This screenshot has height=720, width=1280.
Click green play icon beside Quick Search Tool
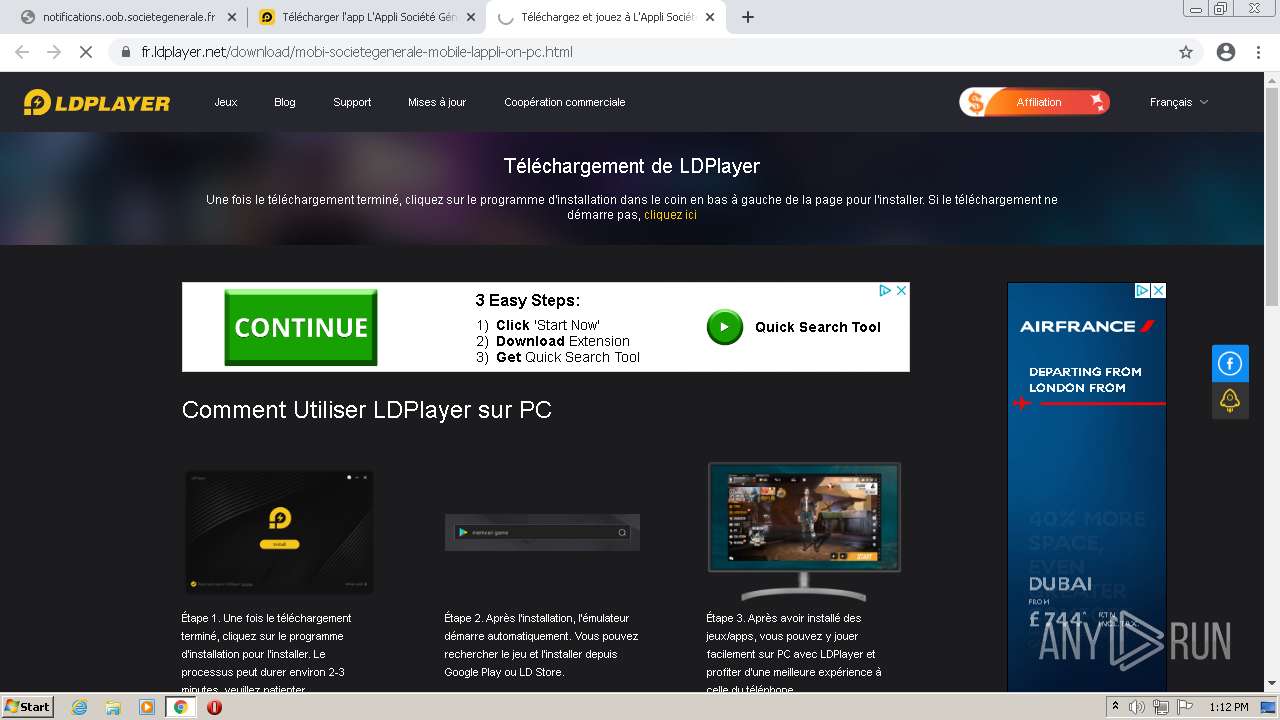pyautogui.click(x=725, y=327)
